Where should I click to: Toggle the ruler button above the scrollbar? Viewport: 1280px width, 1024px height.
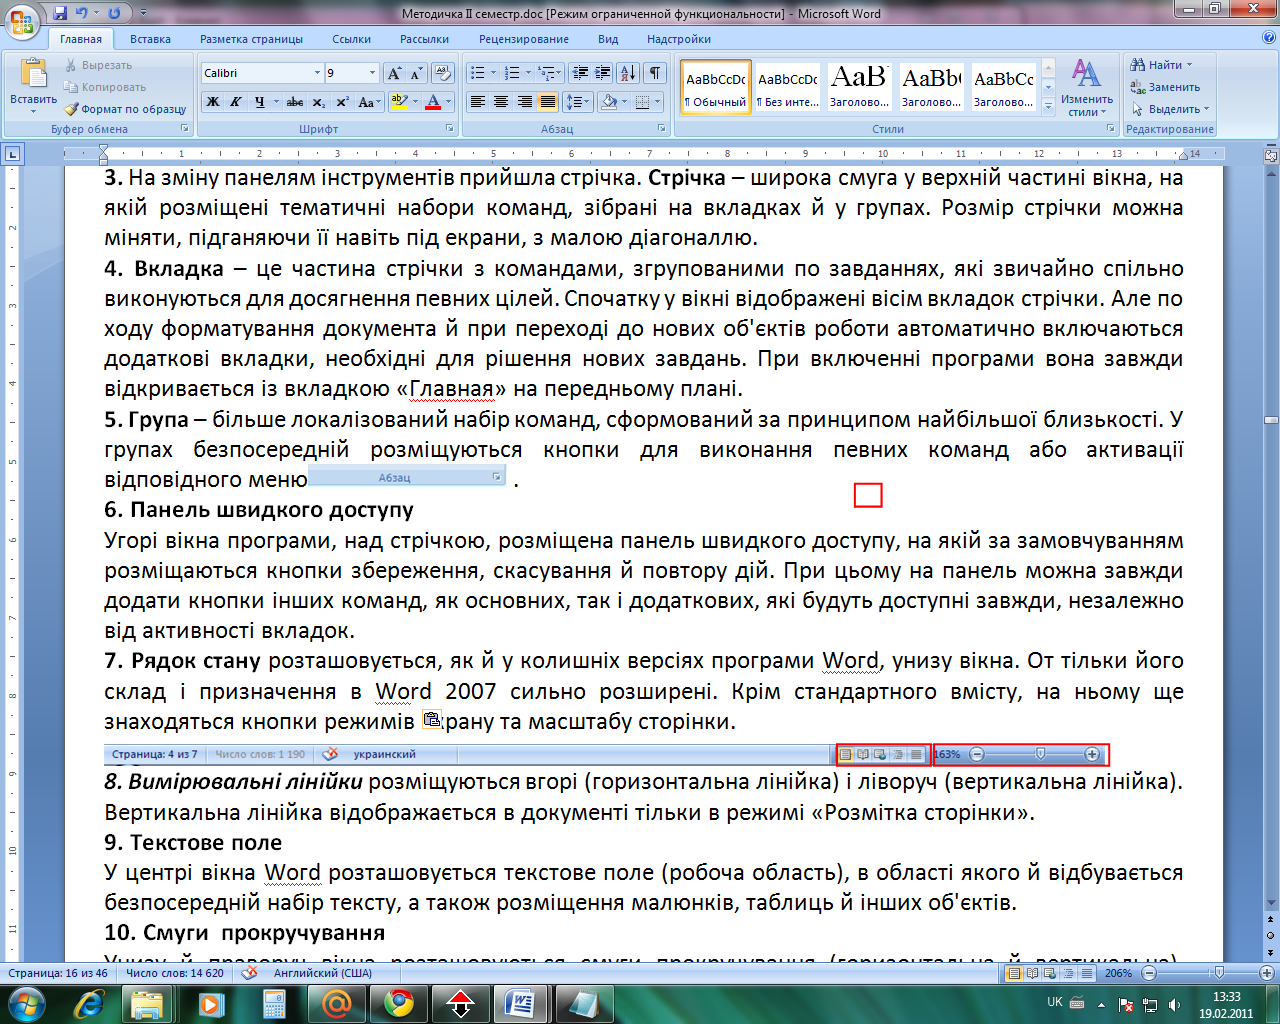pos(1271,155)
